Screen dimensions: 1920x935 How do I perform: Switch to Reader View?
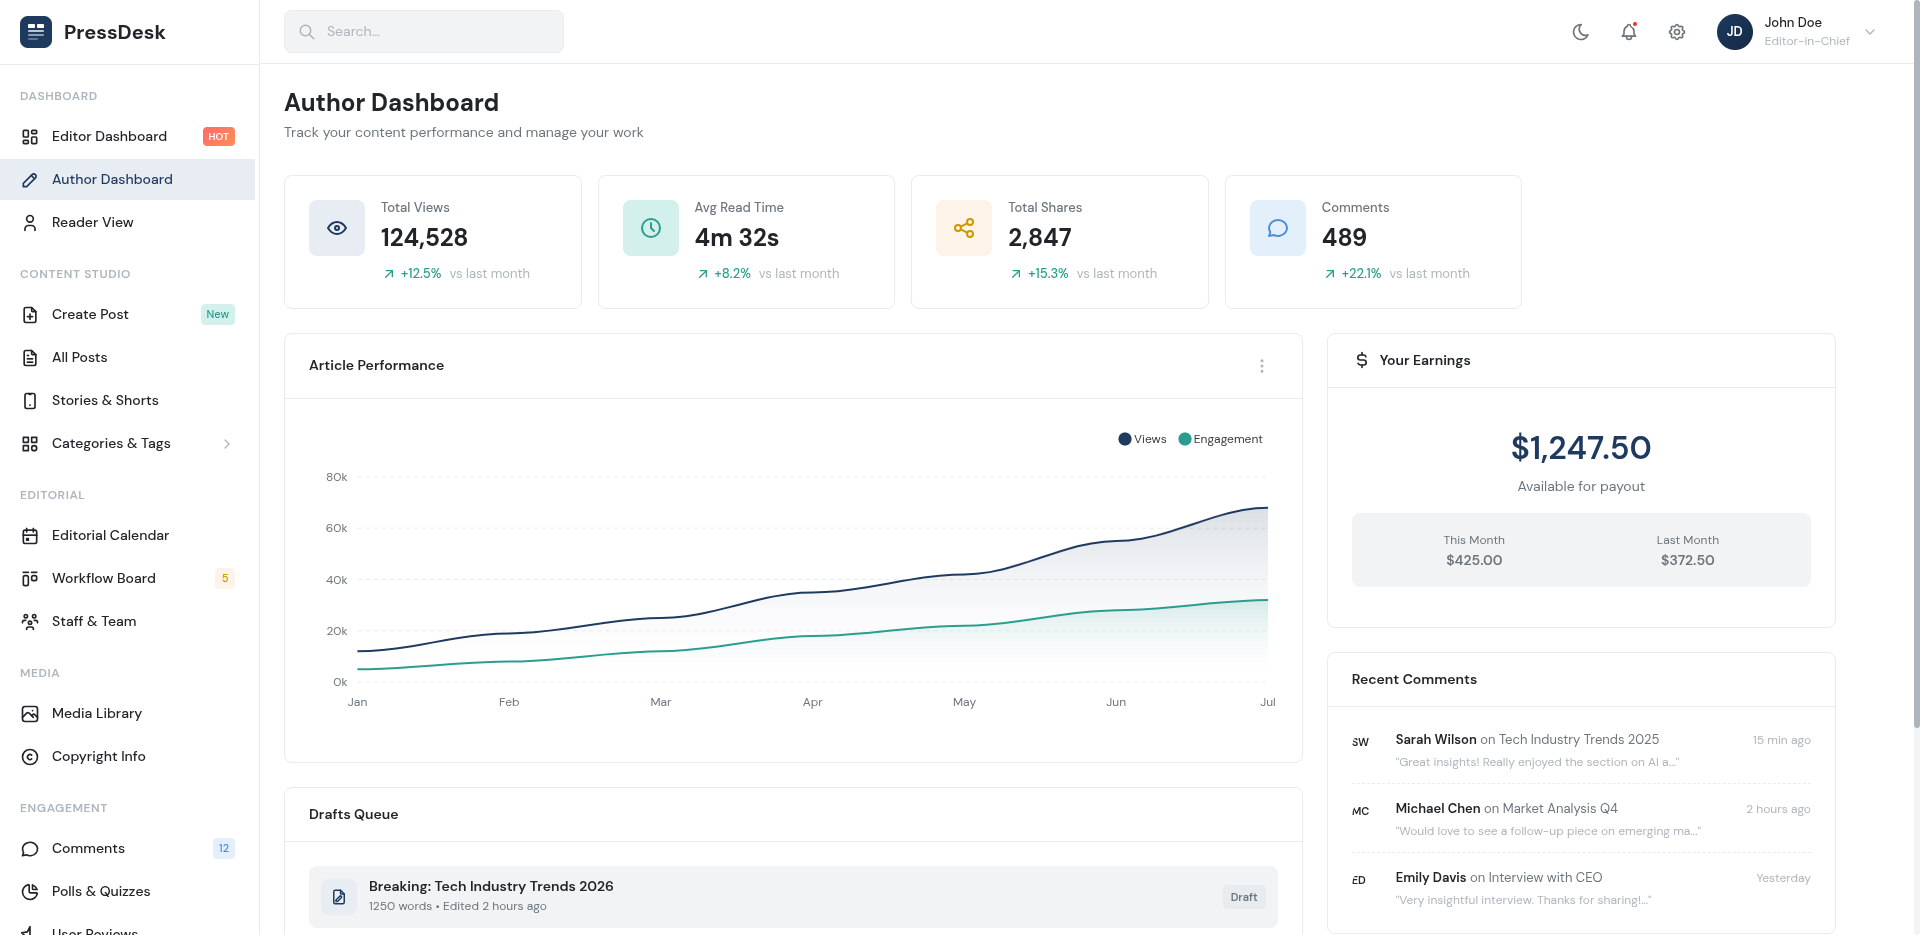coord(92,222)
